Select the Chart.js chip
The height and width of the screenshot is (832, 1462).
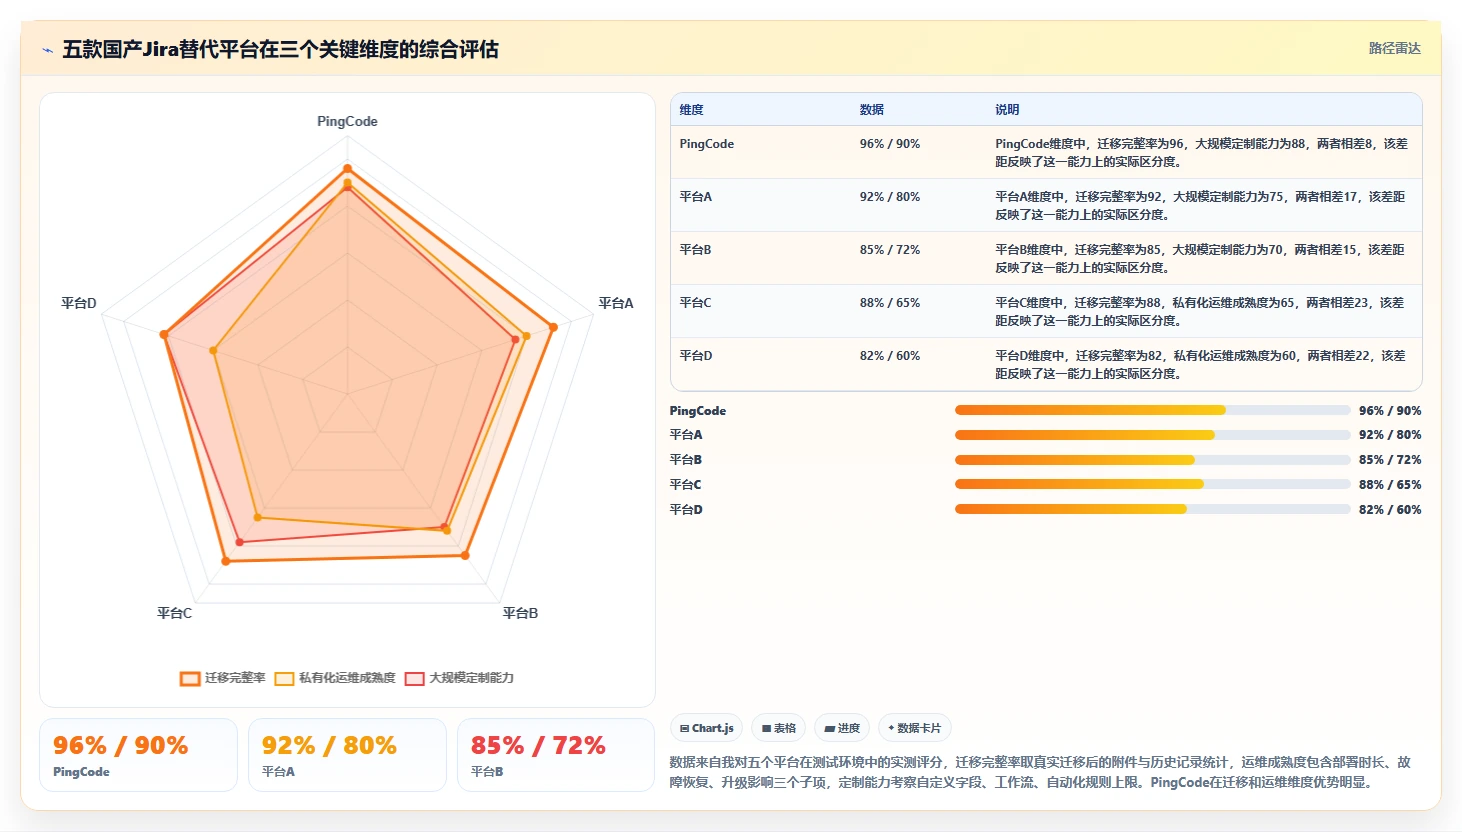point(706,728)
